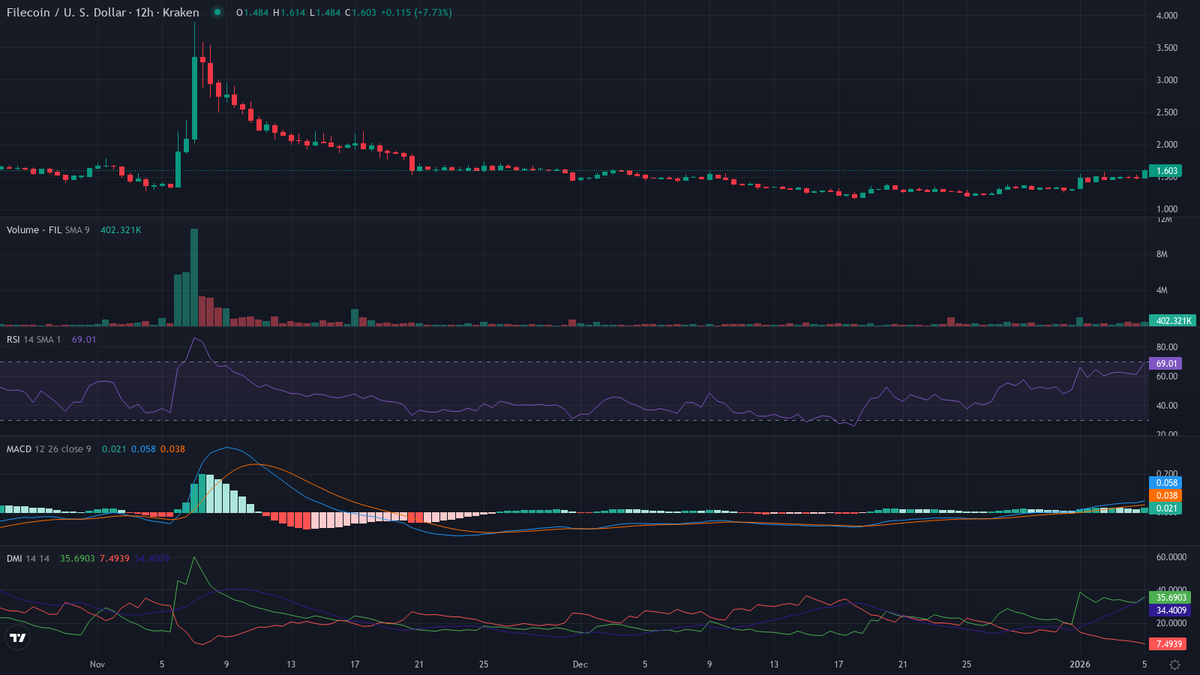Click the 8M volume scale label
The width and height of the screenshot is (1200, 675).
pyautogui.click(x=1162, y=255)
